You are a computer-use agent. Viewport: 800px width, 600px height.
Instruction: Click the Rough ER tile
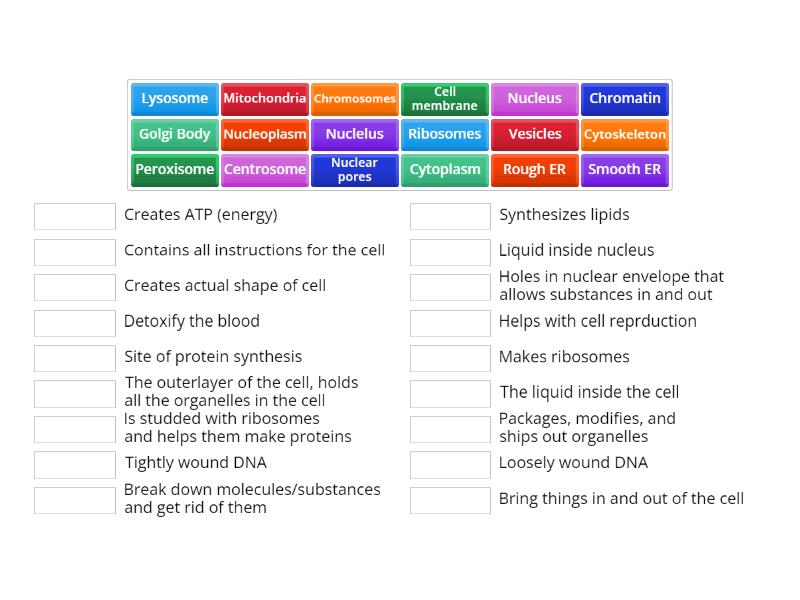click(x=534, y=170)
